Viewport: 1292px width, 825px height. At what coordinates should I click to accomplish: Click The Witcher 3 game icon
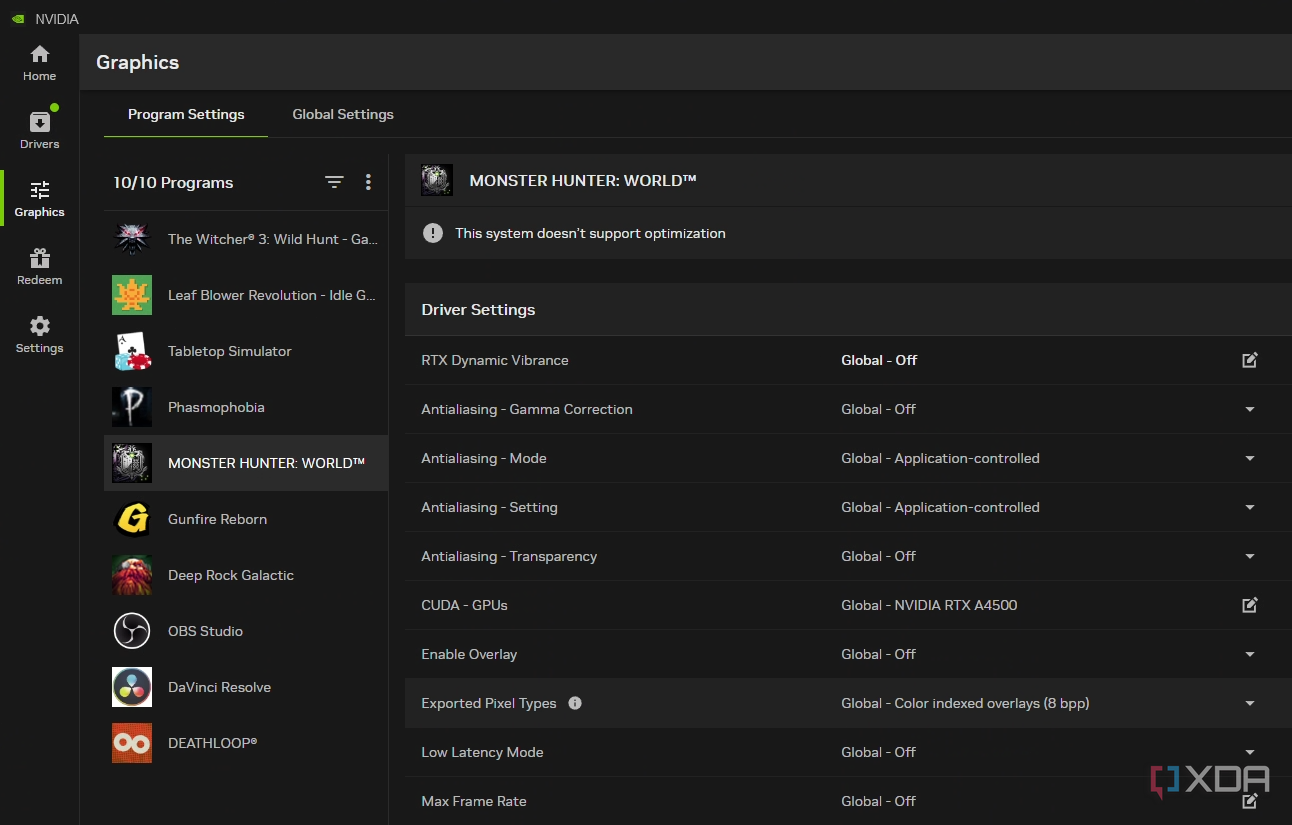point(132,239)
